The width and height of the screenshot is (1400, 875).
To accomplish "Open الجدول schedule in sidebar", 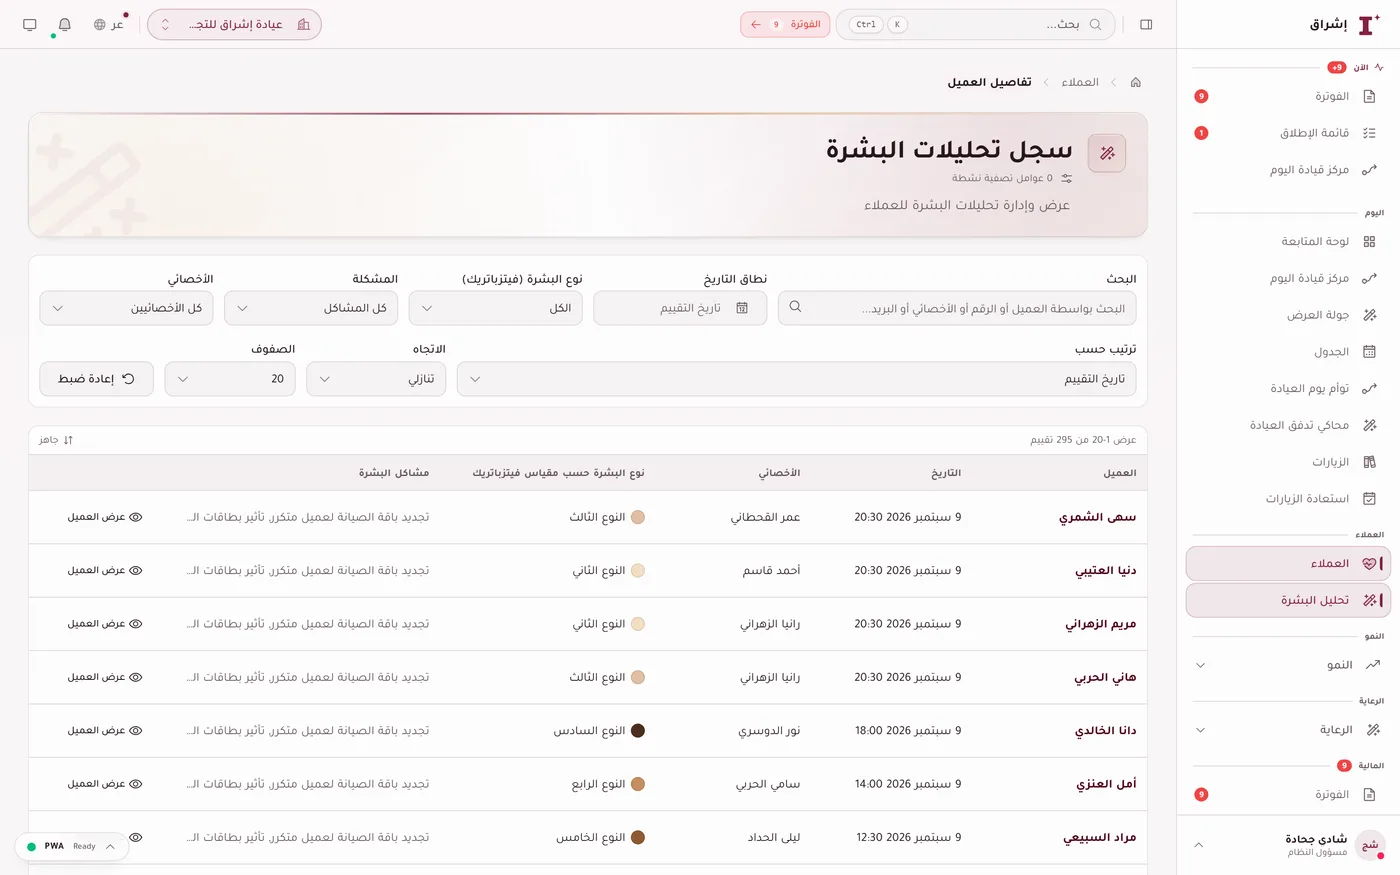I will (x=1288, y=352).
